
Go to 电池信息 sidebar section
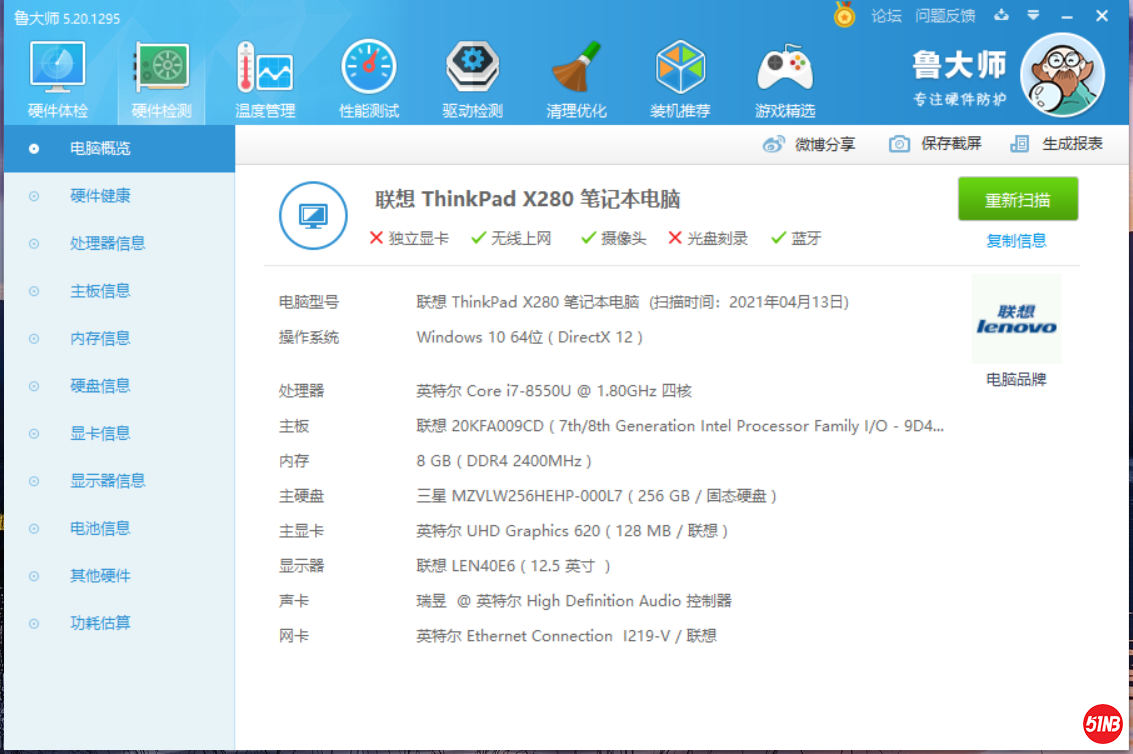pos(100,528)
